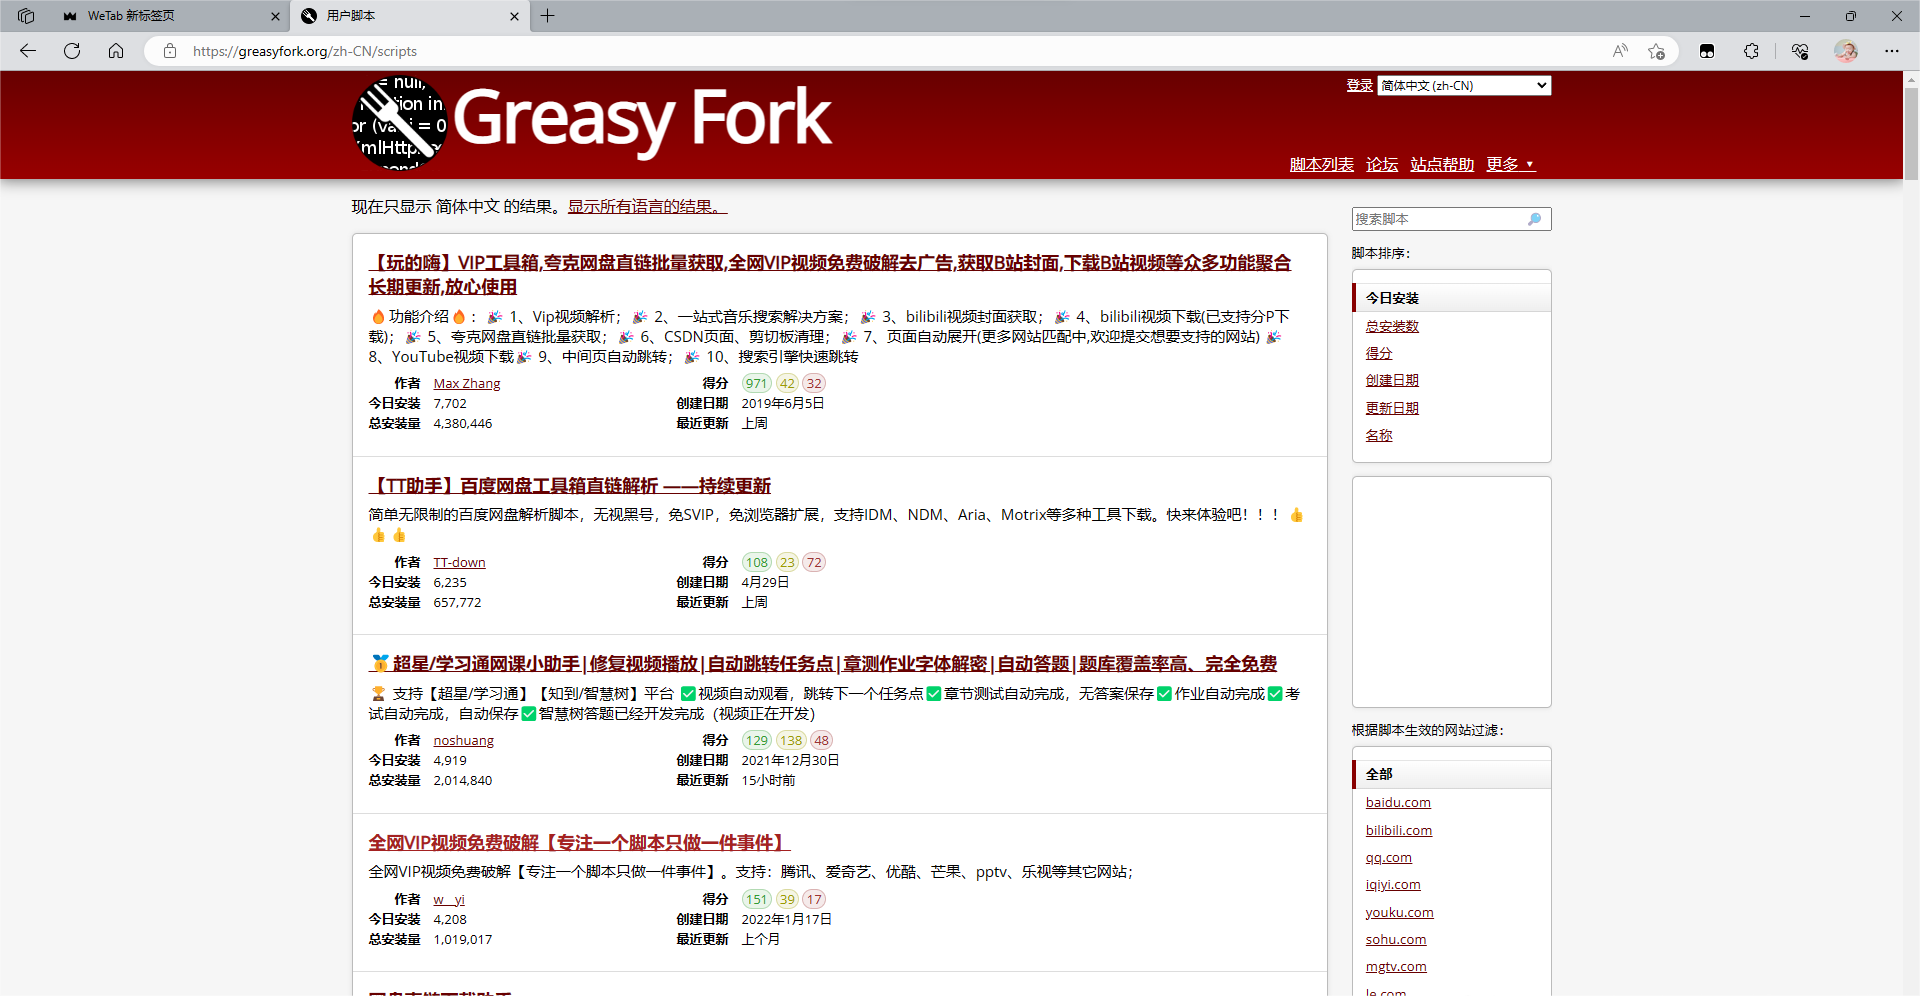The width and height of the screenshot is (1920, 996).
Task: Open 论坛 in site navigation
Action: [x=1382, y=165]
